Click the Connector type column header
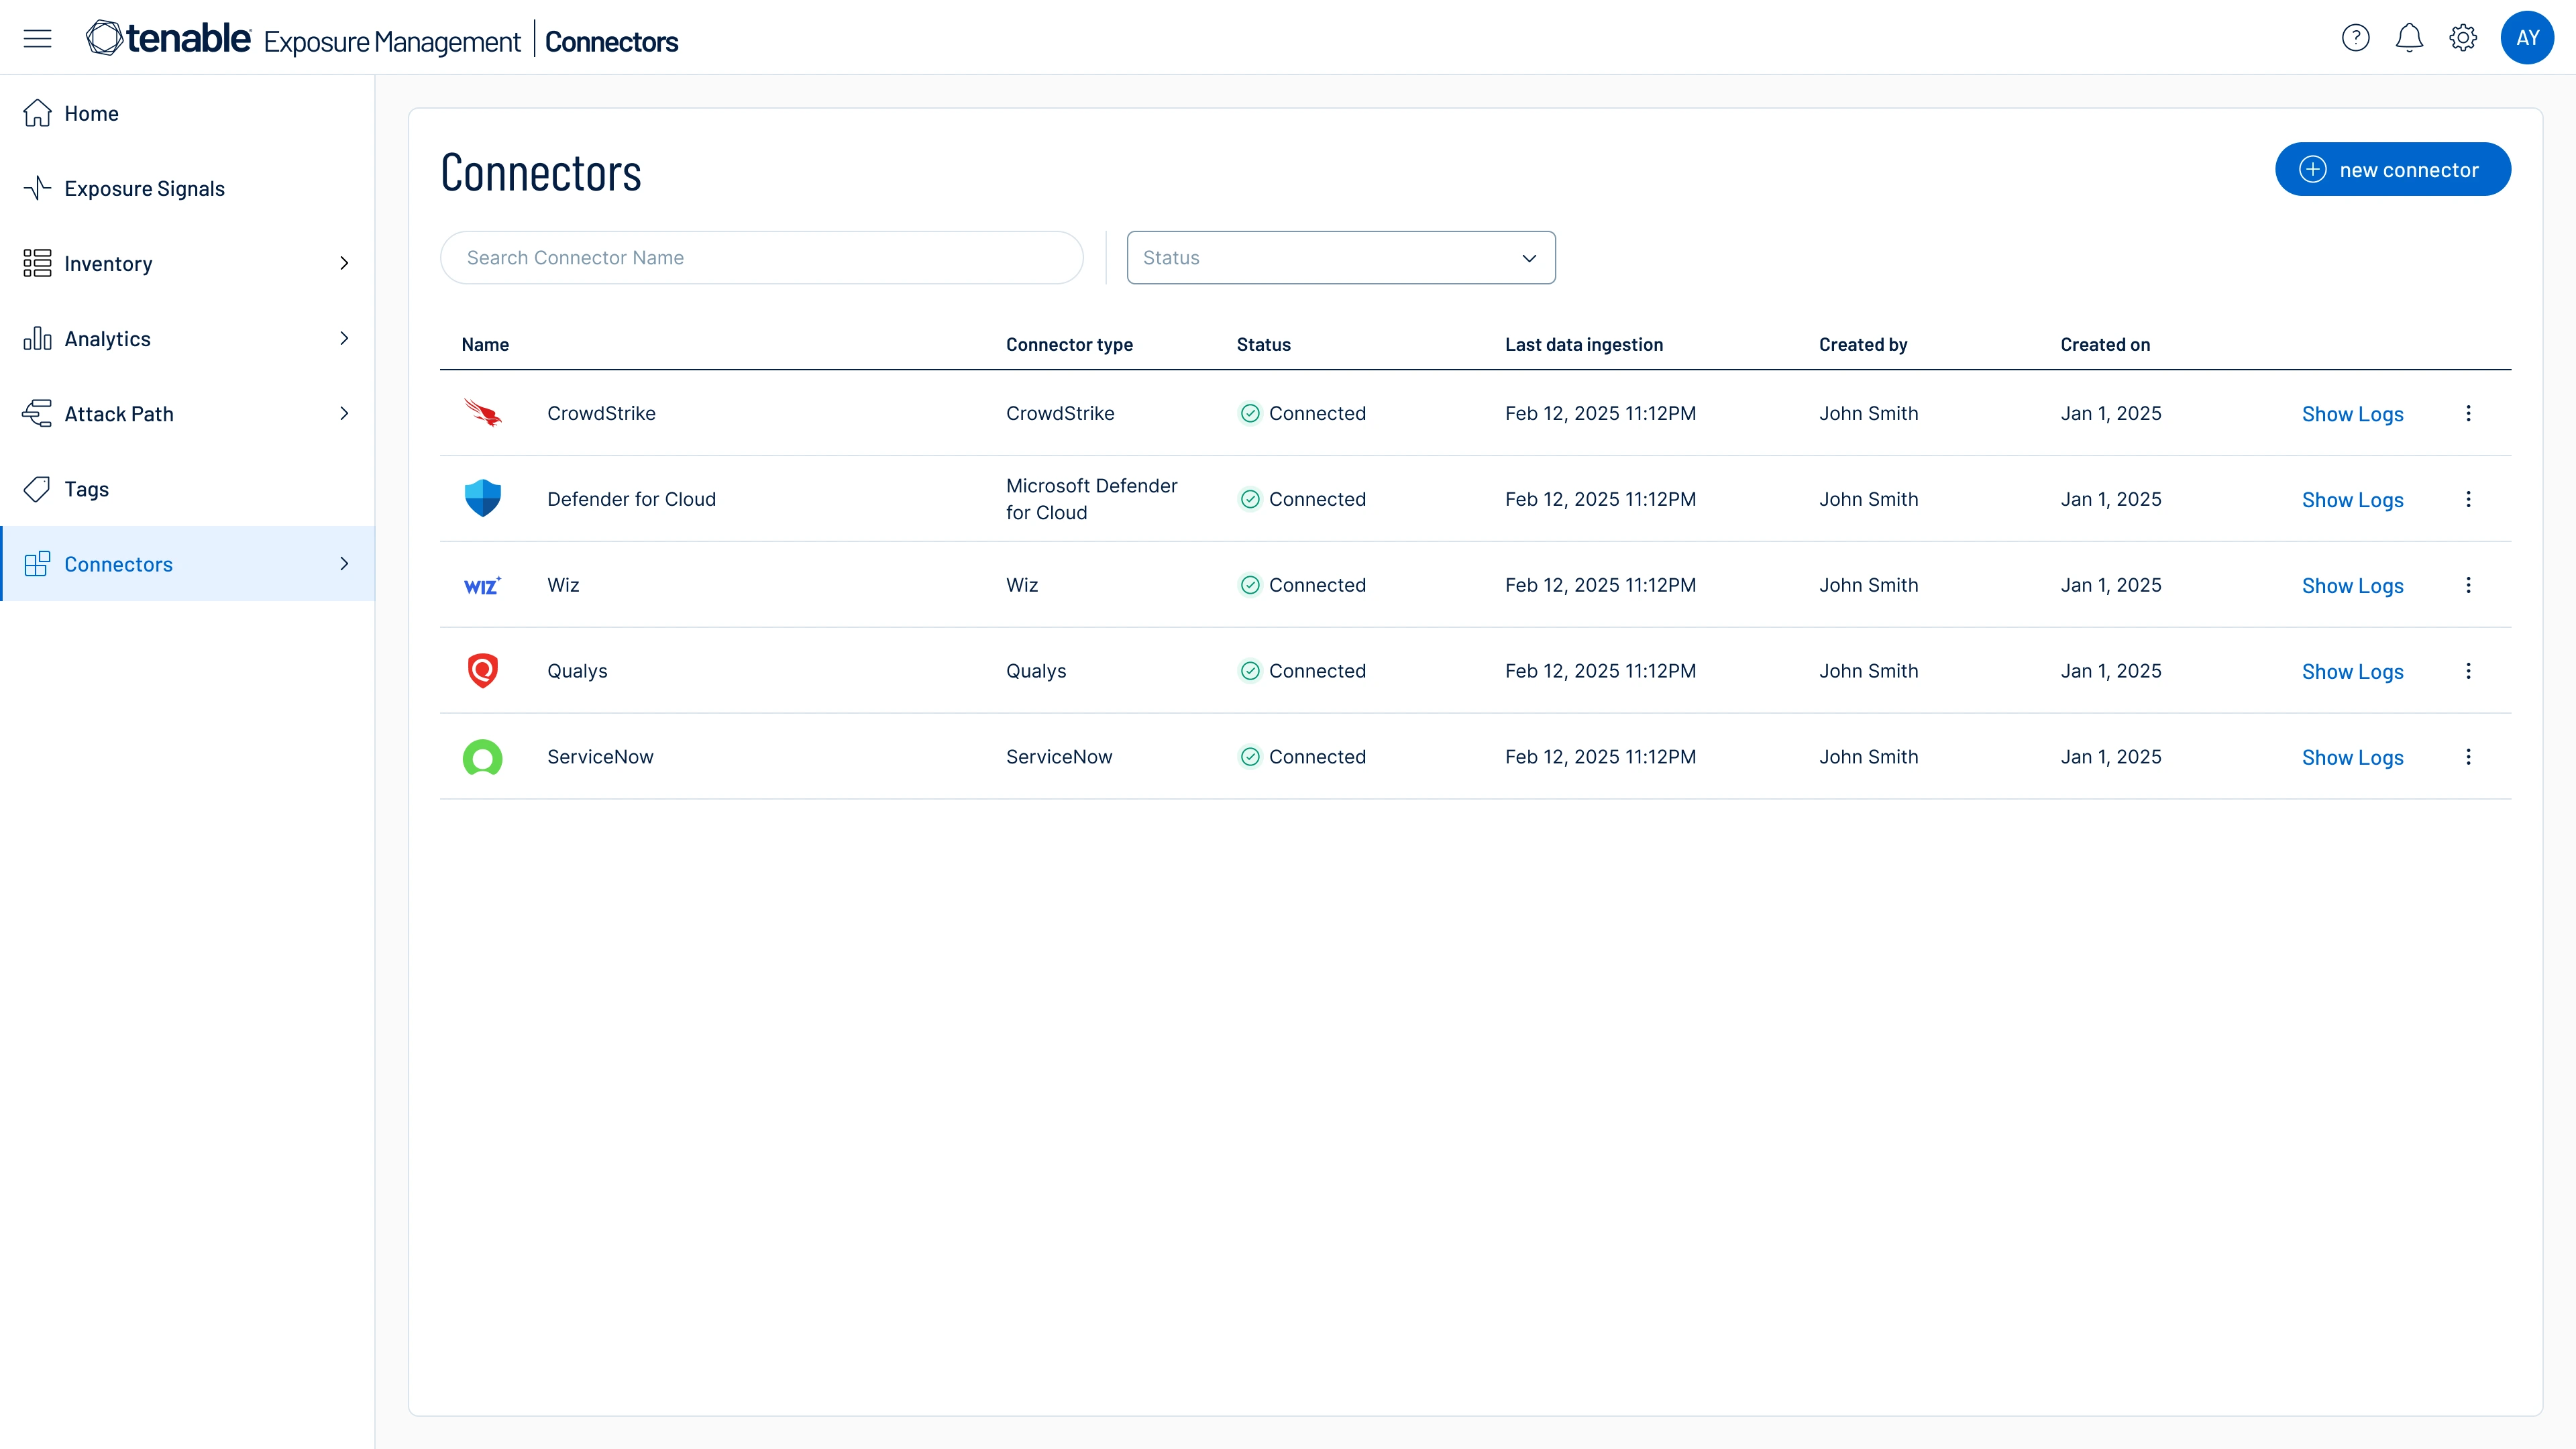Image resolution: width=2576 pixels, height=1449 pixels. point(1069,344)
